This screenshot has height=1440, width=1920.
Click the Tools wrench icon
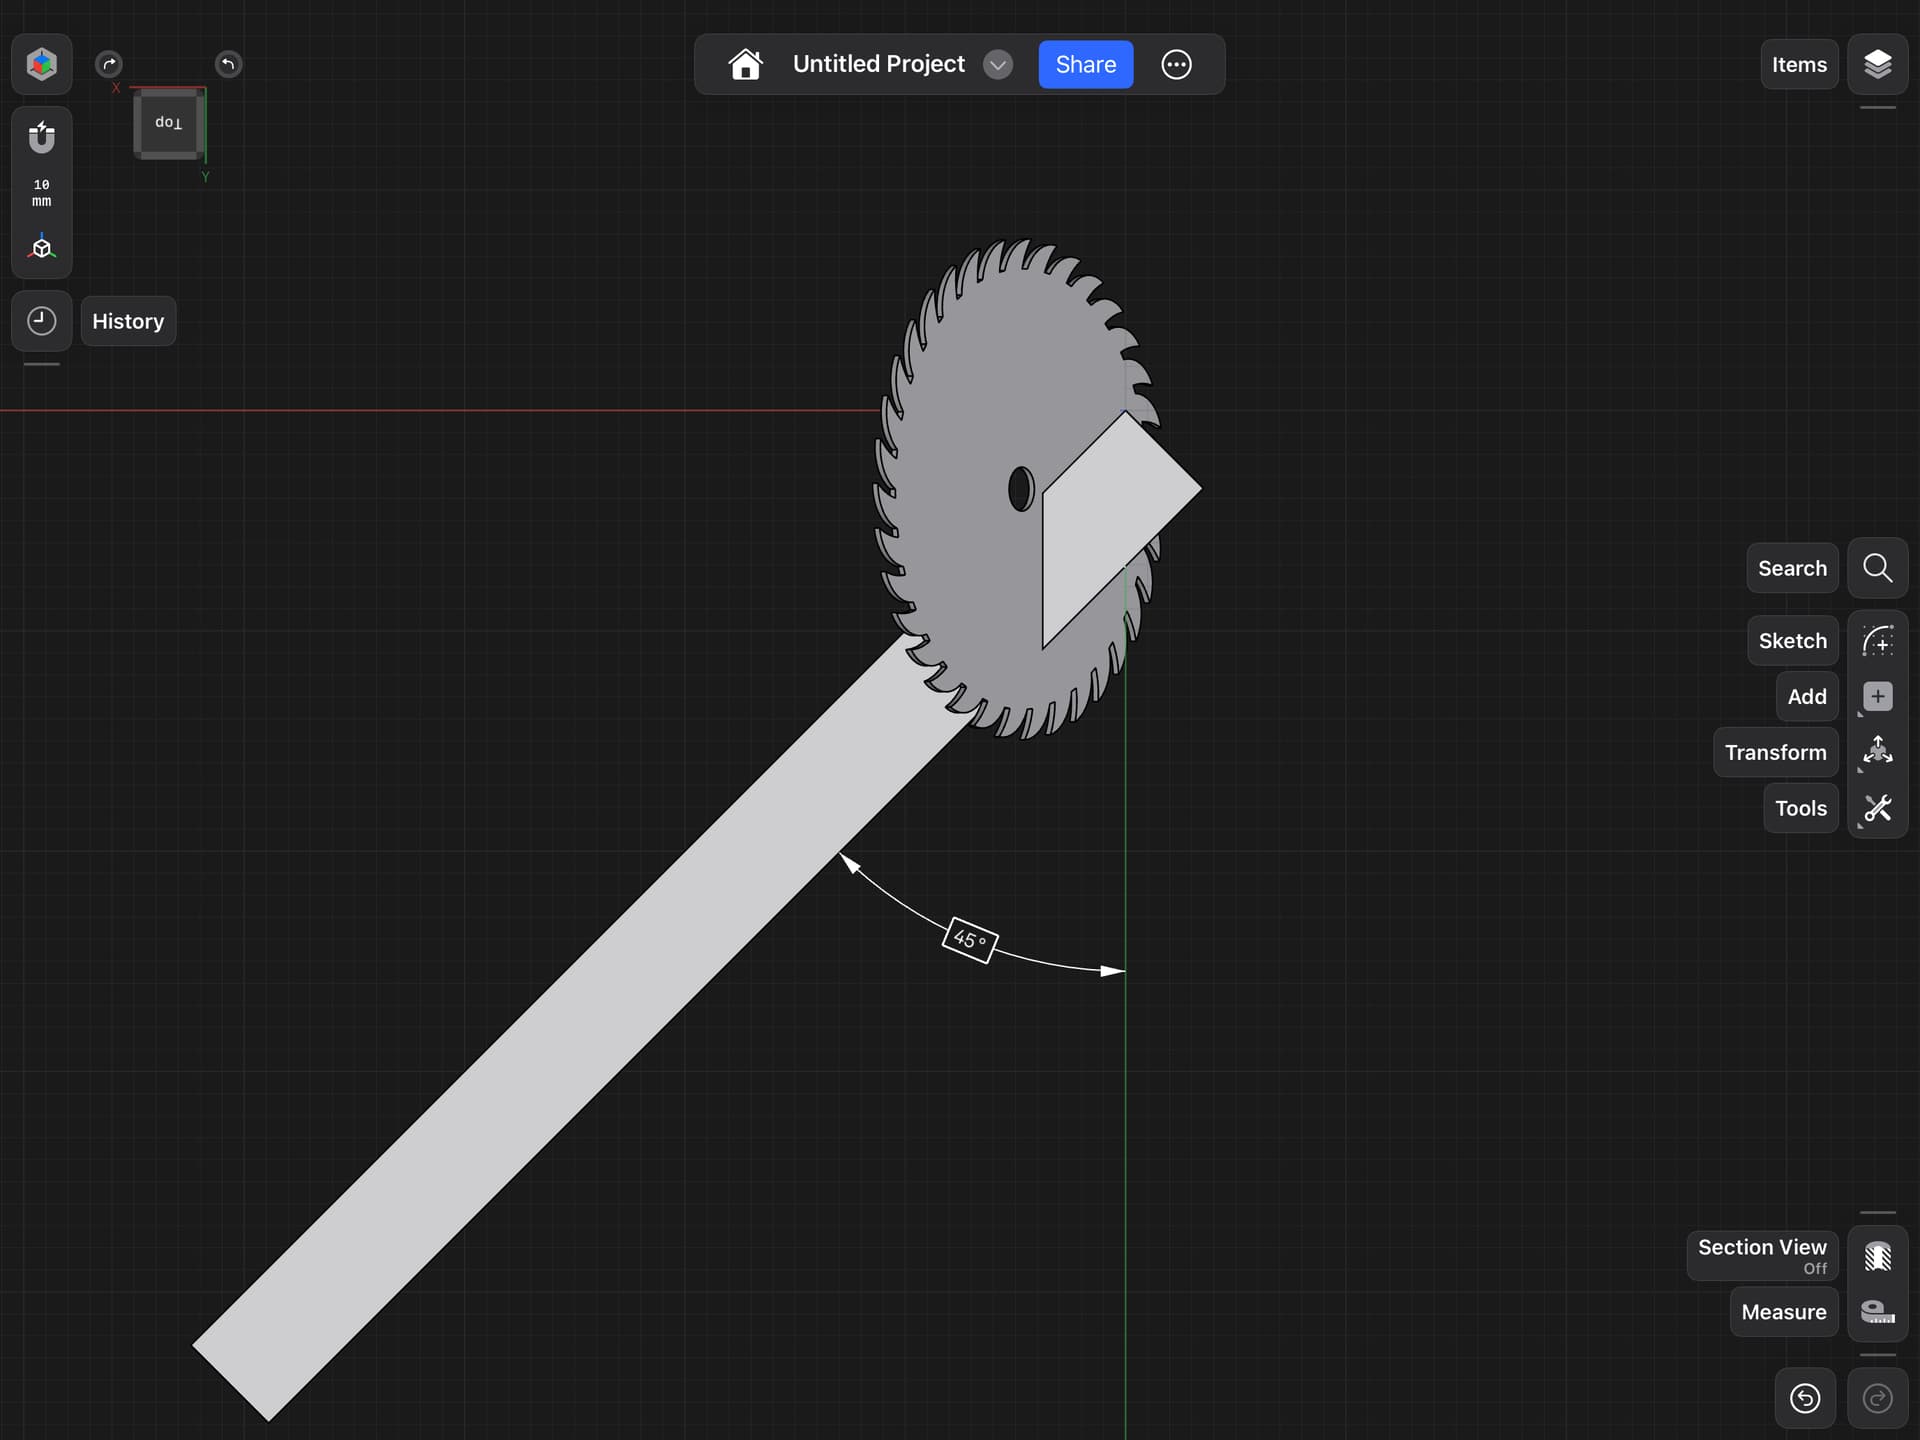coord(1877,808)
